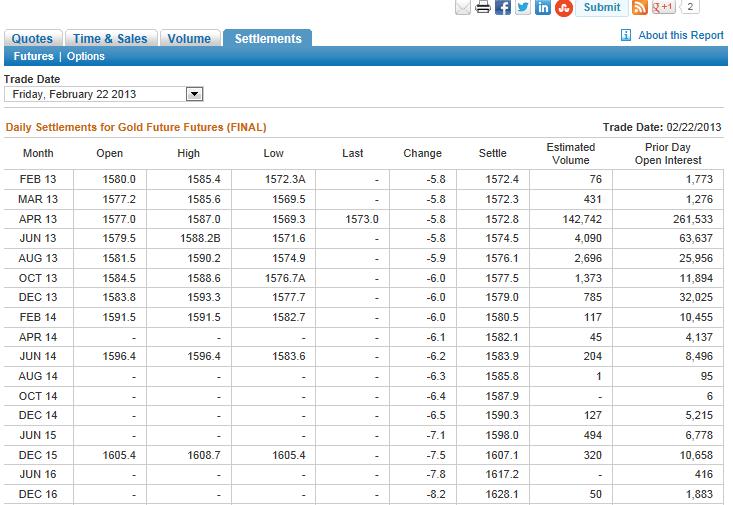Open the About this Report link

pos(680,35)
